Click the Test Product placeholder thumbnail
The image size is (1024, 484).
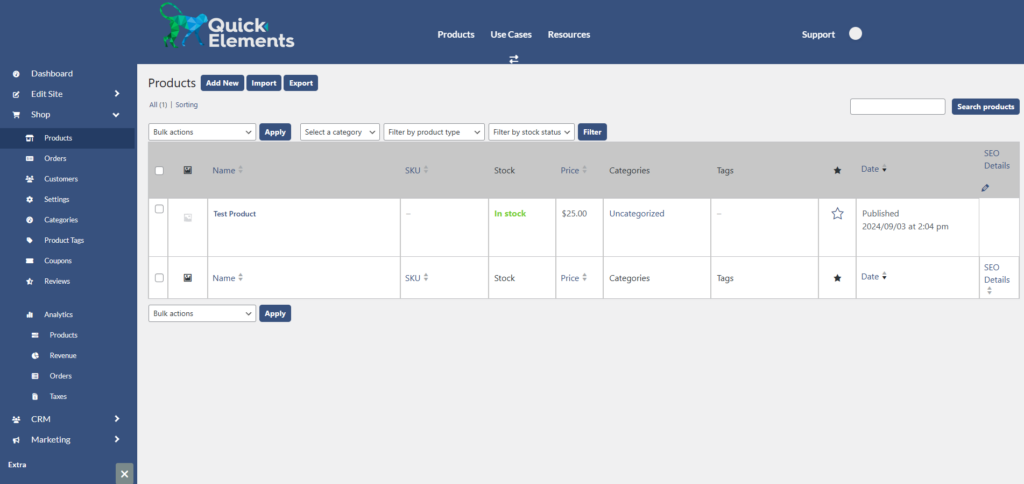point(187,218)
